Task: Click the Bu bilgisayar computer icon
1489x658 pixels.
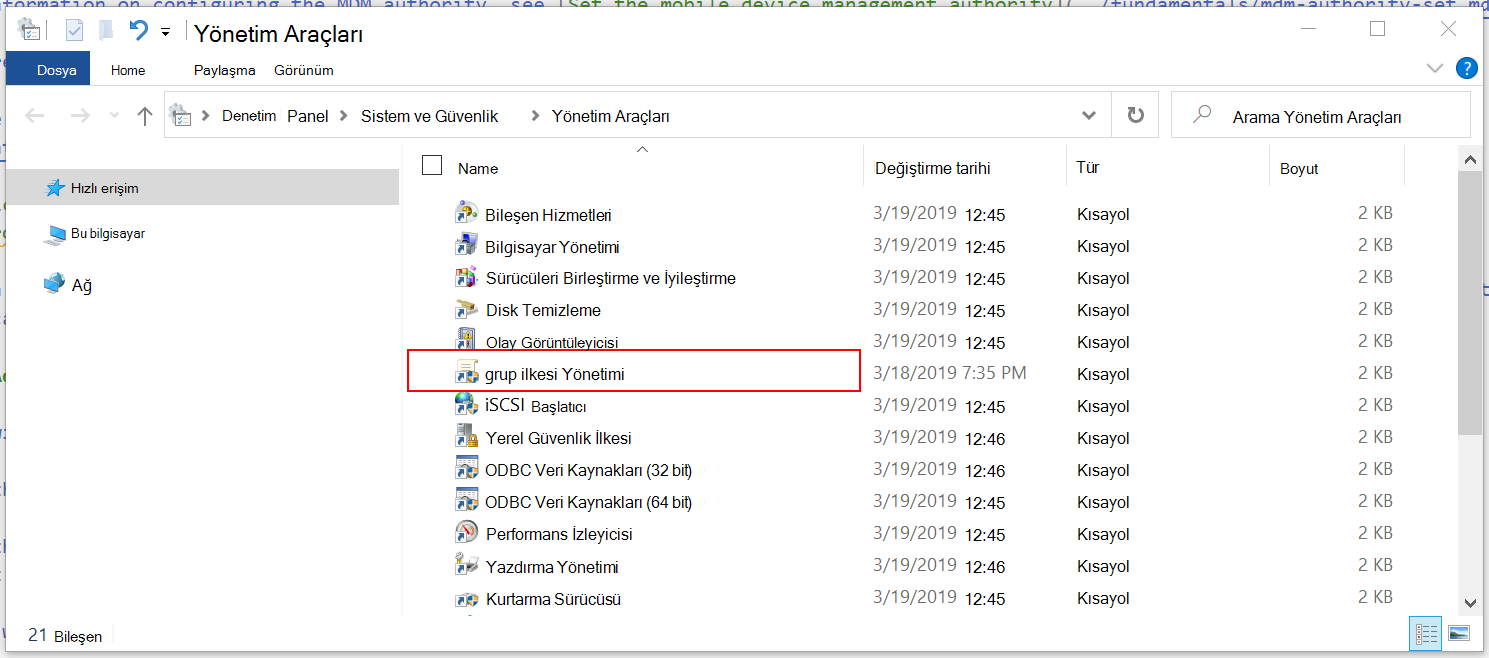Action: pyautogui.click(x=55, y=234)
